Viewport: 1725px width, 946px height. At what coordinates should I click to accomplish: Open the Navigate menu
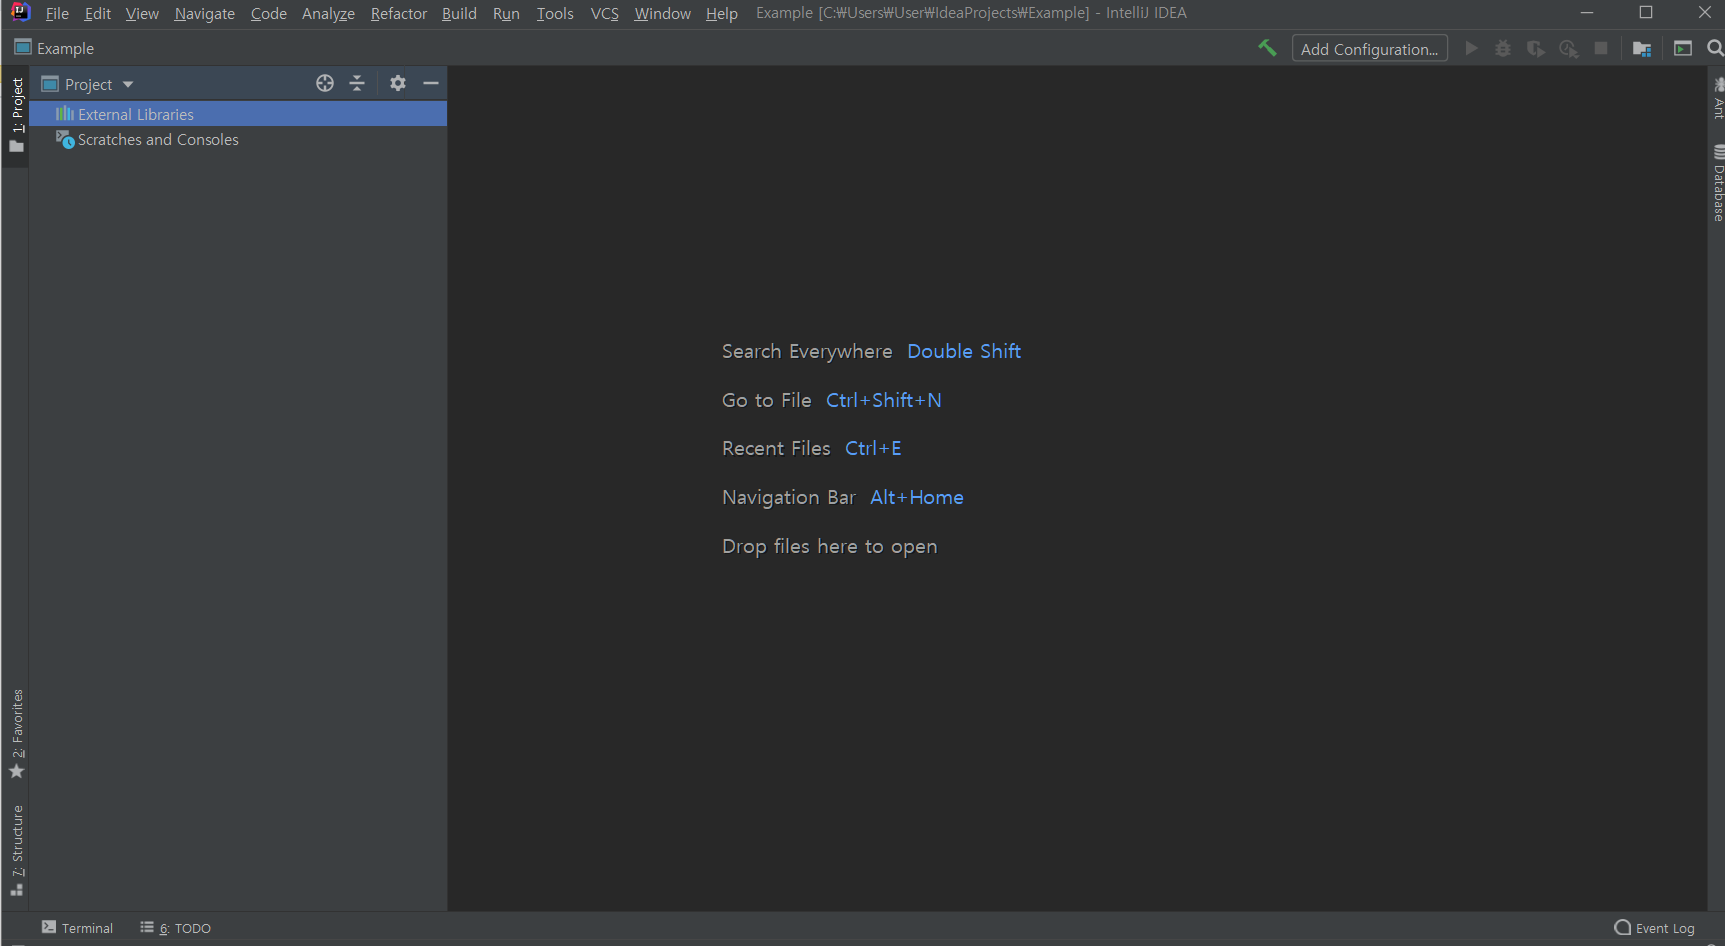pos(205,13)
